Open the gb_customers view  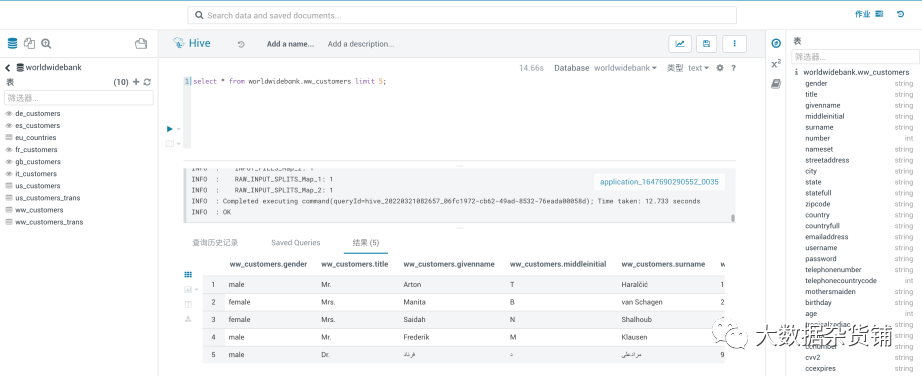coord(38,162)
